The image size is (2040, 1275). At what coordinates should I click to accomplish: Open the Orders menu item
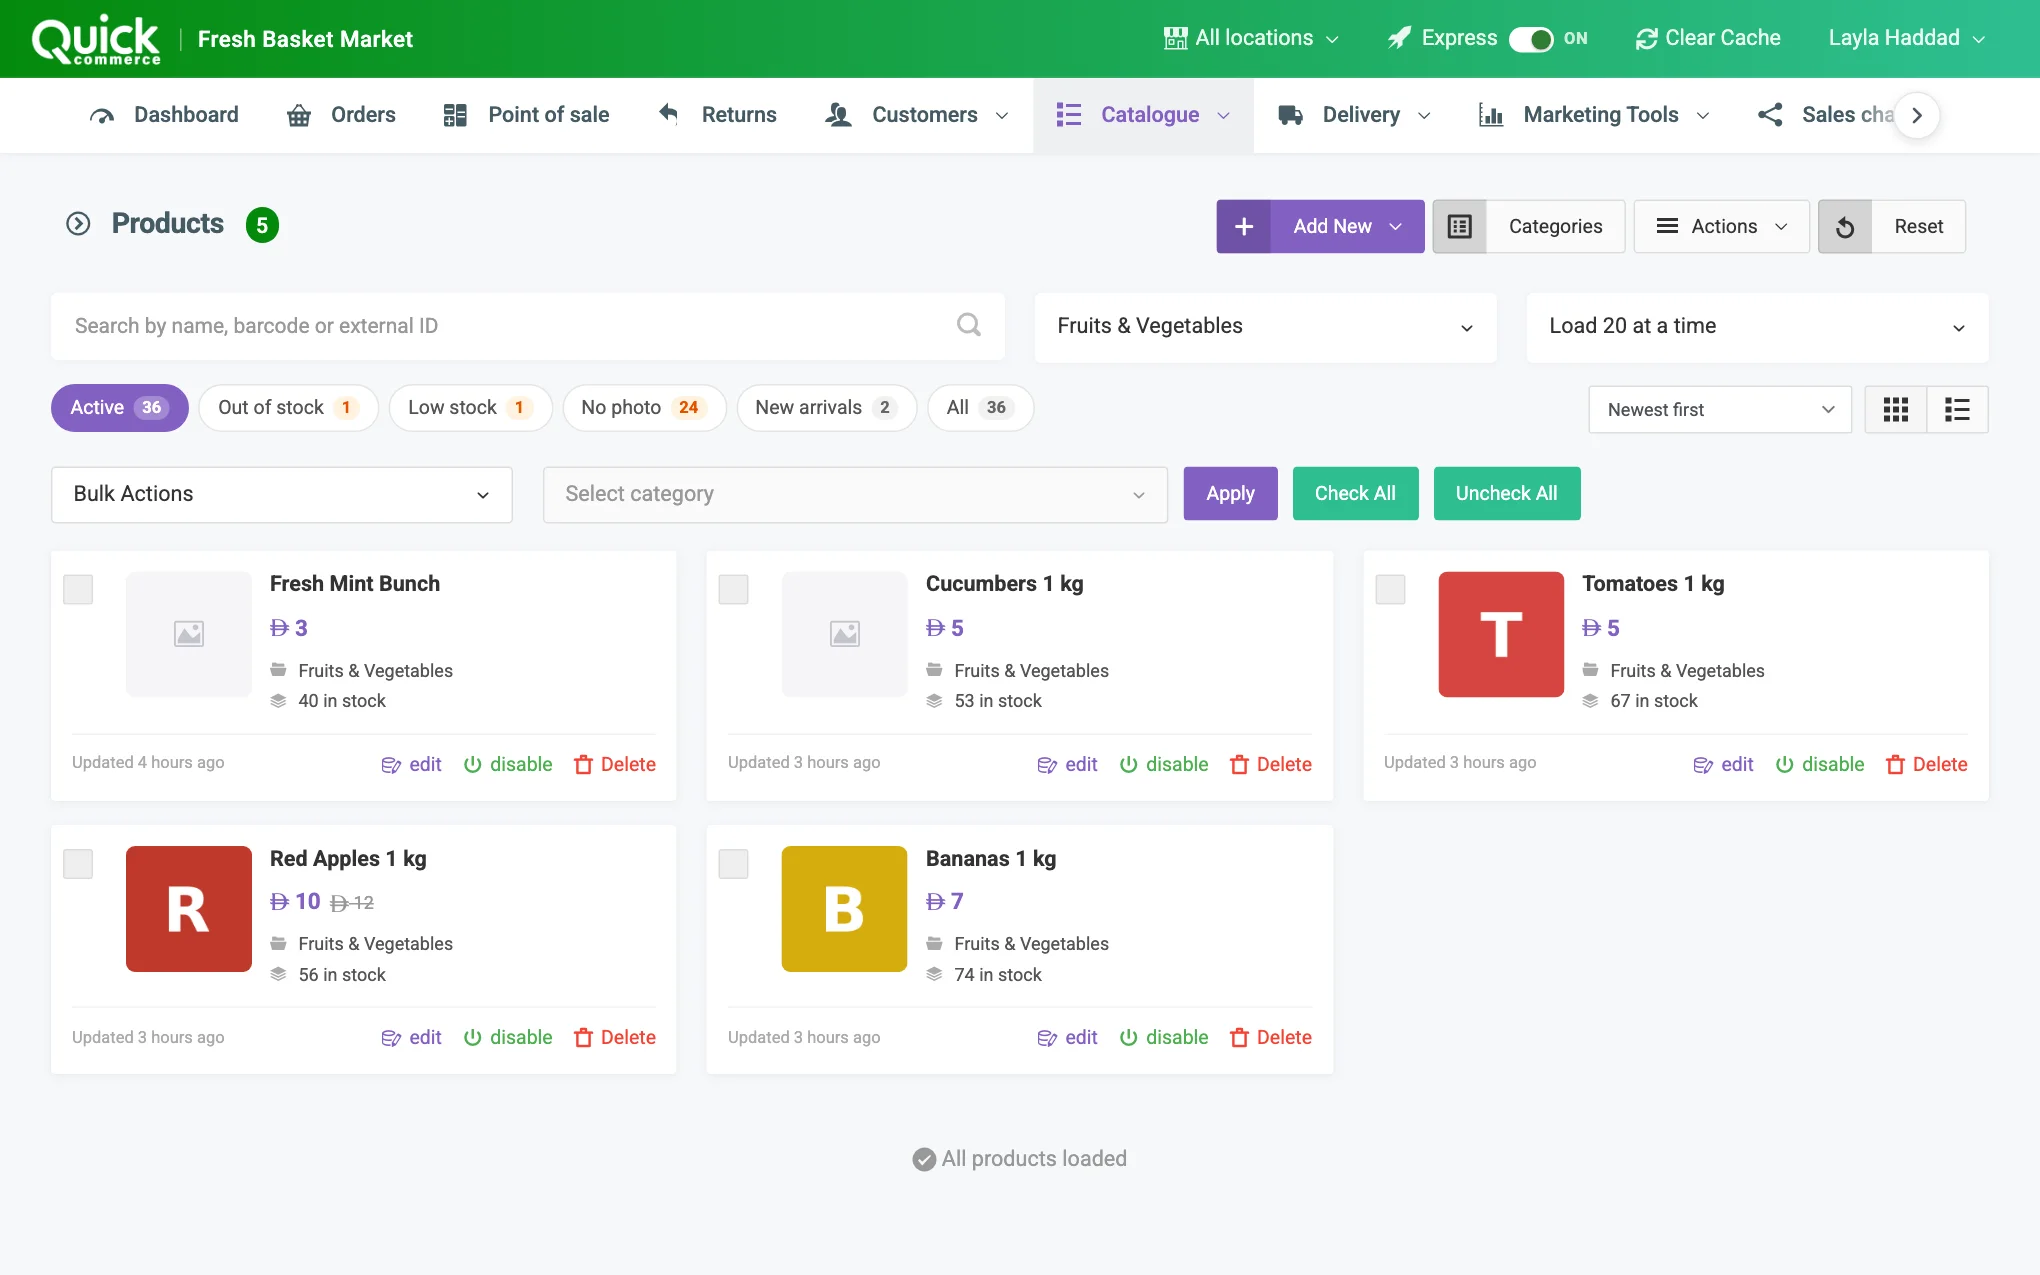tap(341, 115)
